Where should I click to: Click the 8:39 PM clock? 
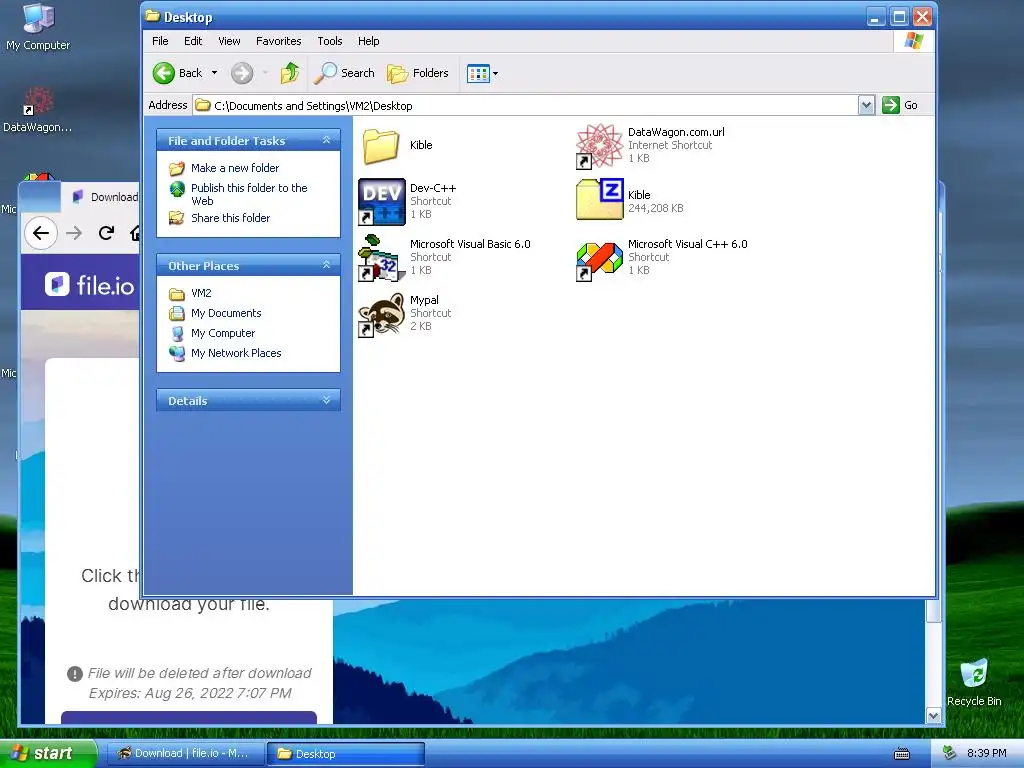click(986, 753)
